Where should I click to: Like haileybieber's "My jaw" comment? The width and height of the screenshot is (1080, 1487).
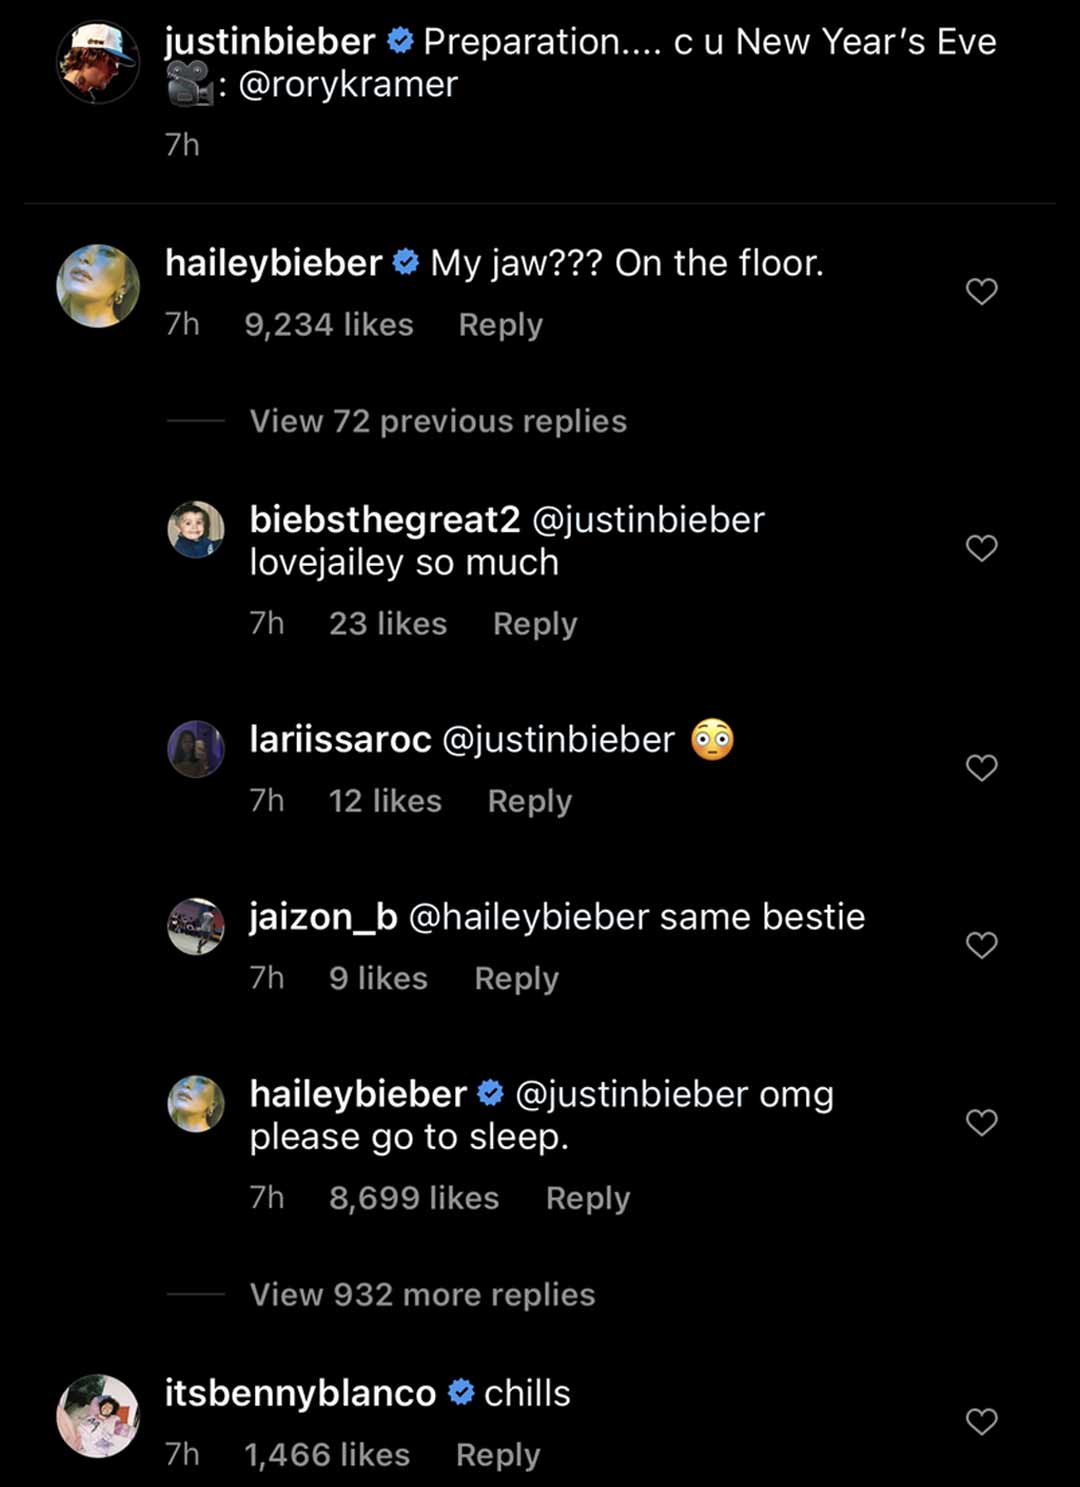981,291
